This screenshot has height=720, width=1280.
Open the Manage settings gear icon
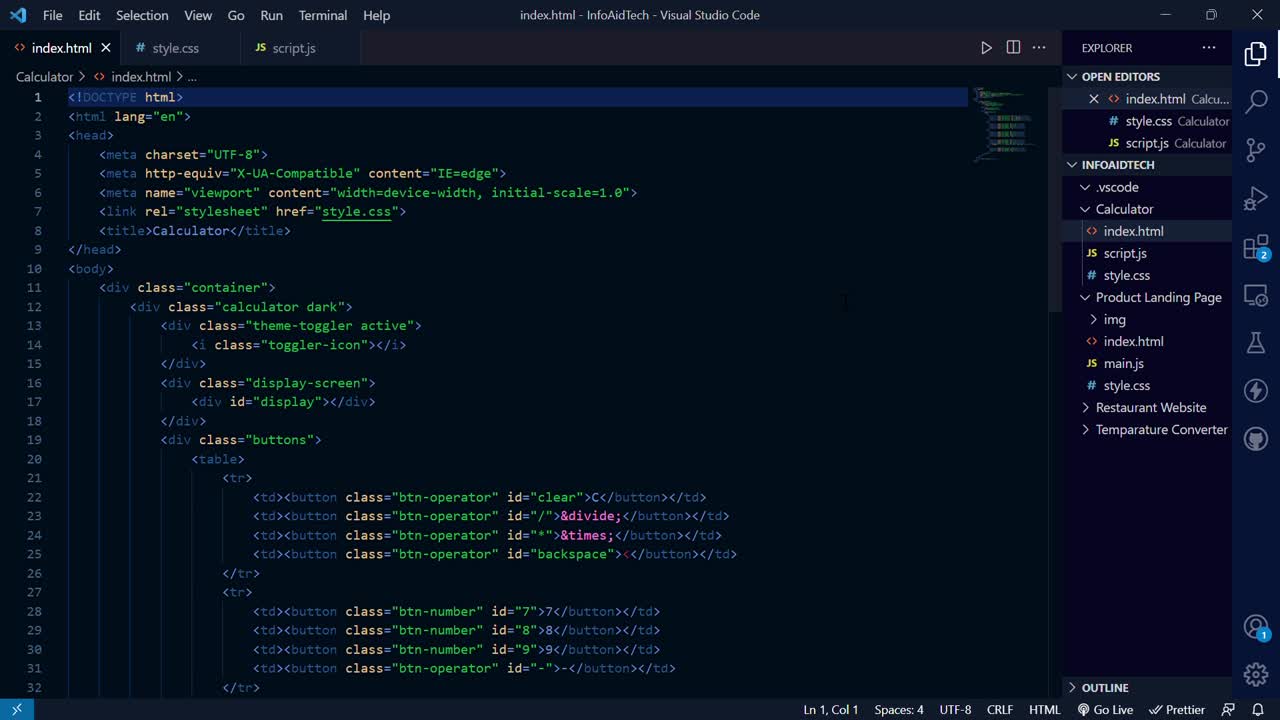tap(1256, 674)
